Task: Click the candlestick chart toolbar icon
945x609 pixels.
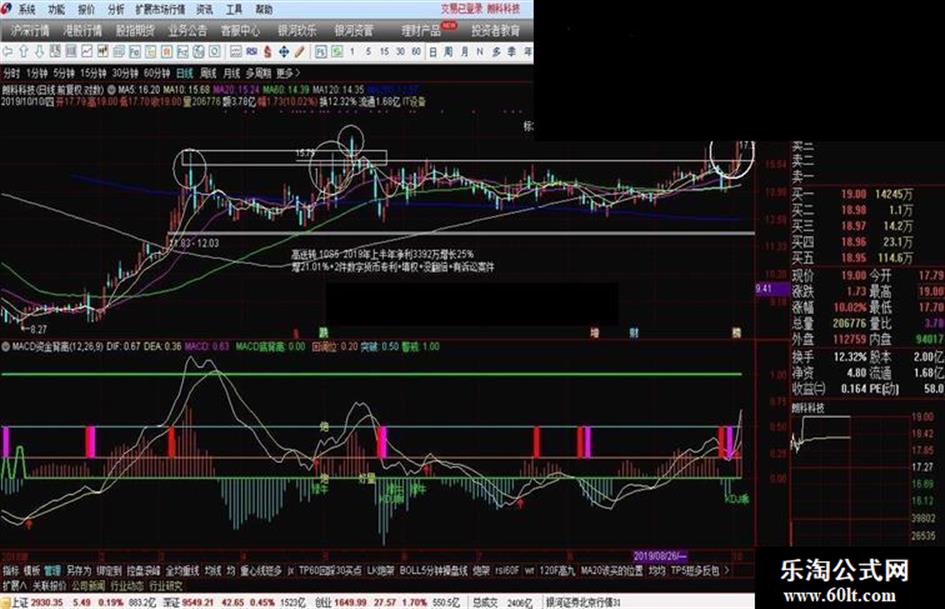Action: click(103, 52)
